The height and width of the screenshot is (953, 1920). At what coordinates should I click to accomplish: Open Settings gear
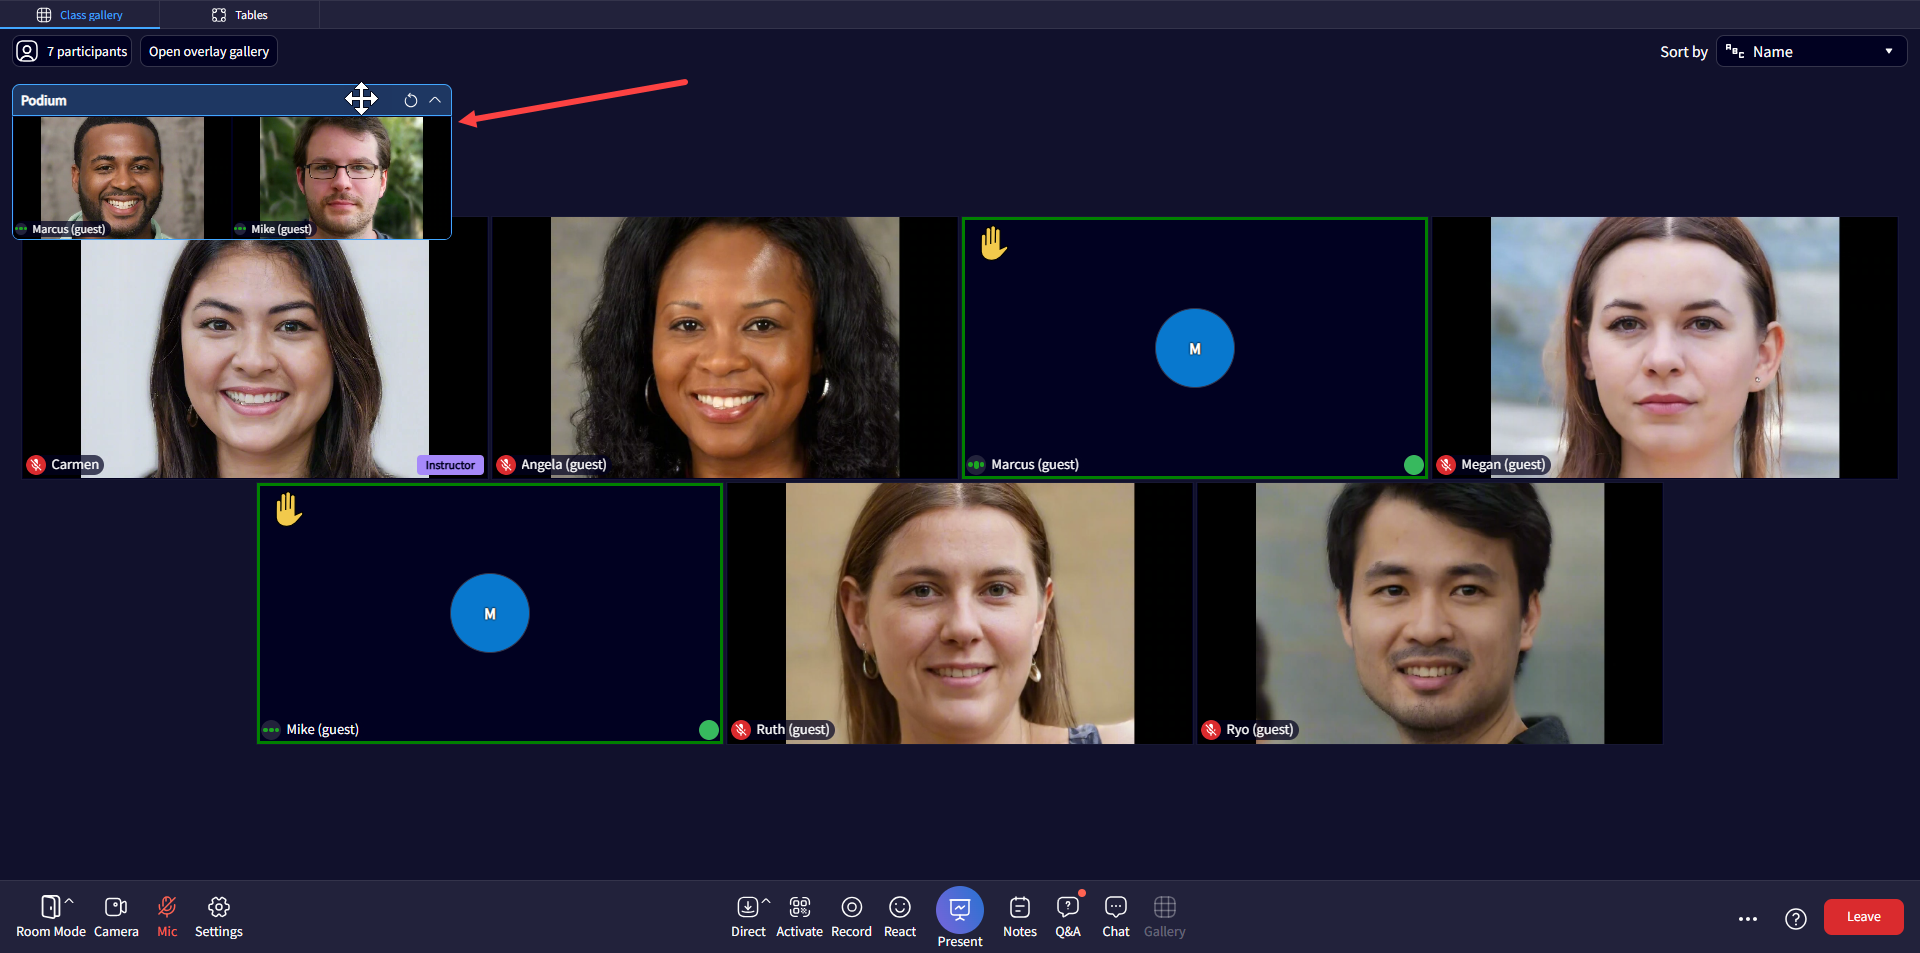click(219, 916)
